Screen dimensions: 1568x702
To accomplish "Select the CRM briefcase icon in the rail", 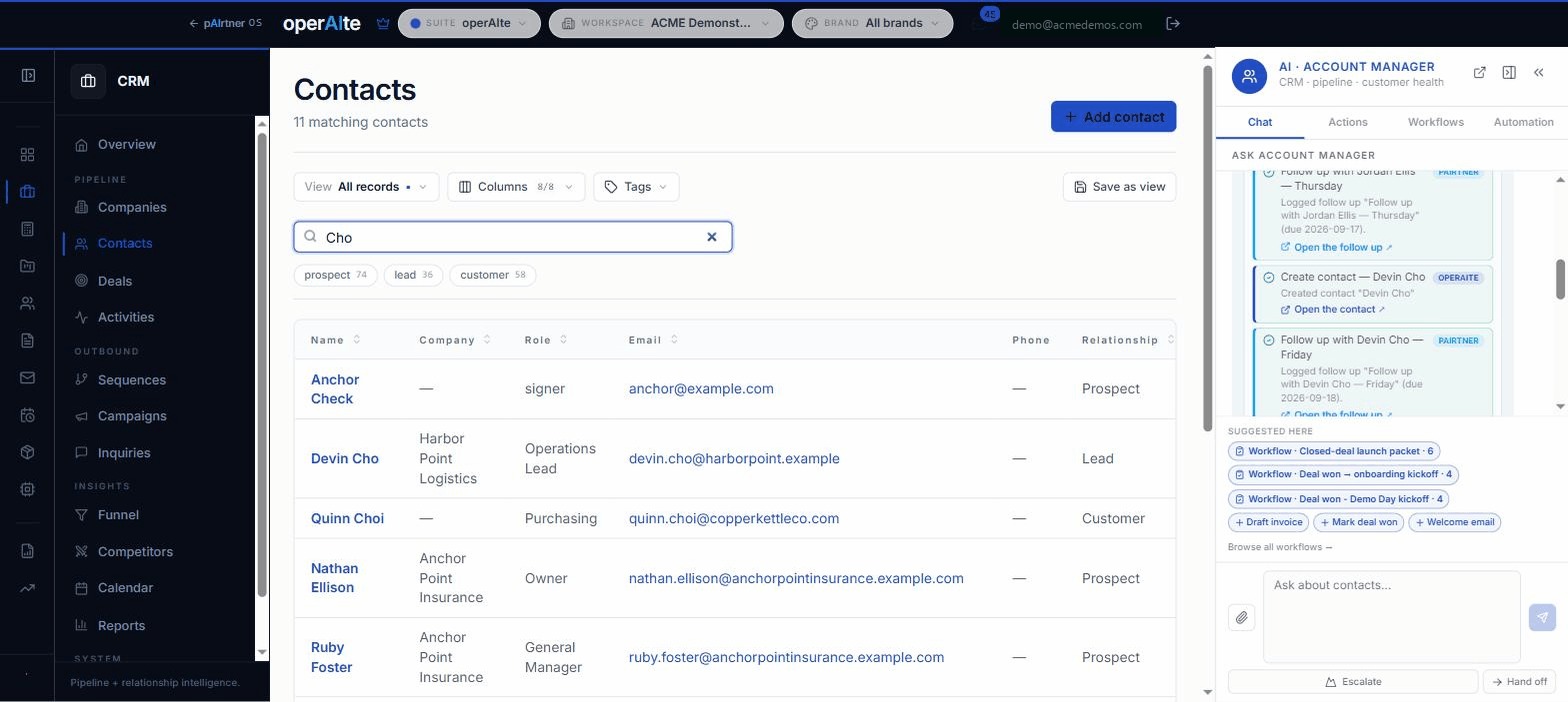I will [x=27, y=192].
